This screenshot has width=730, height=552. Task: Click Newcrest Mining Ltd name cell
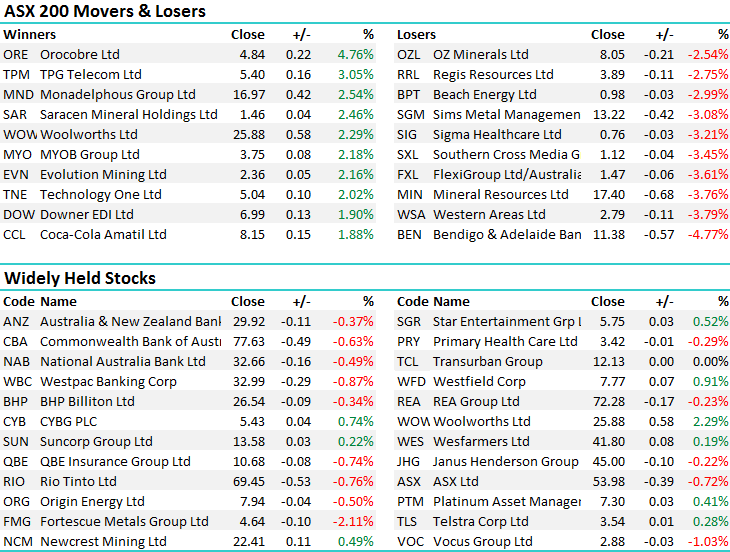click(103, 542)
